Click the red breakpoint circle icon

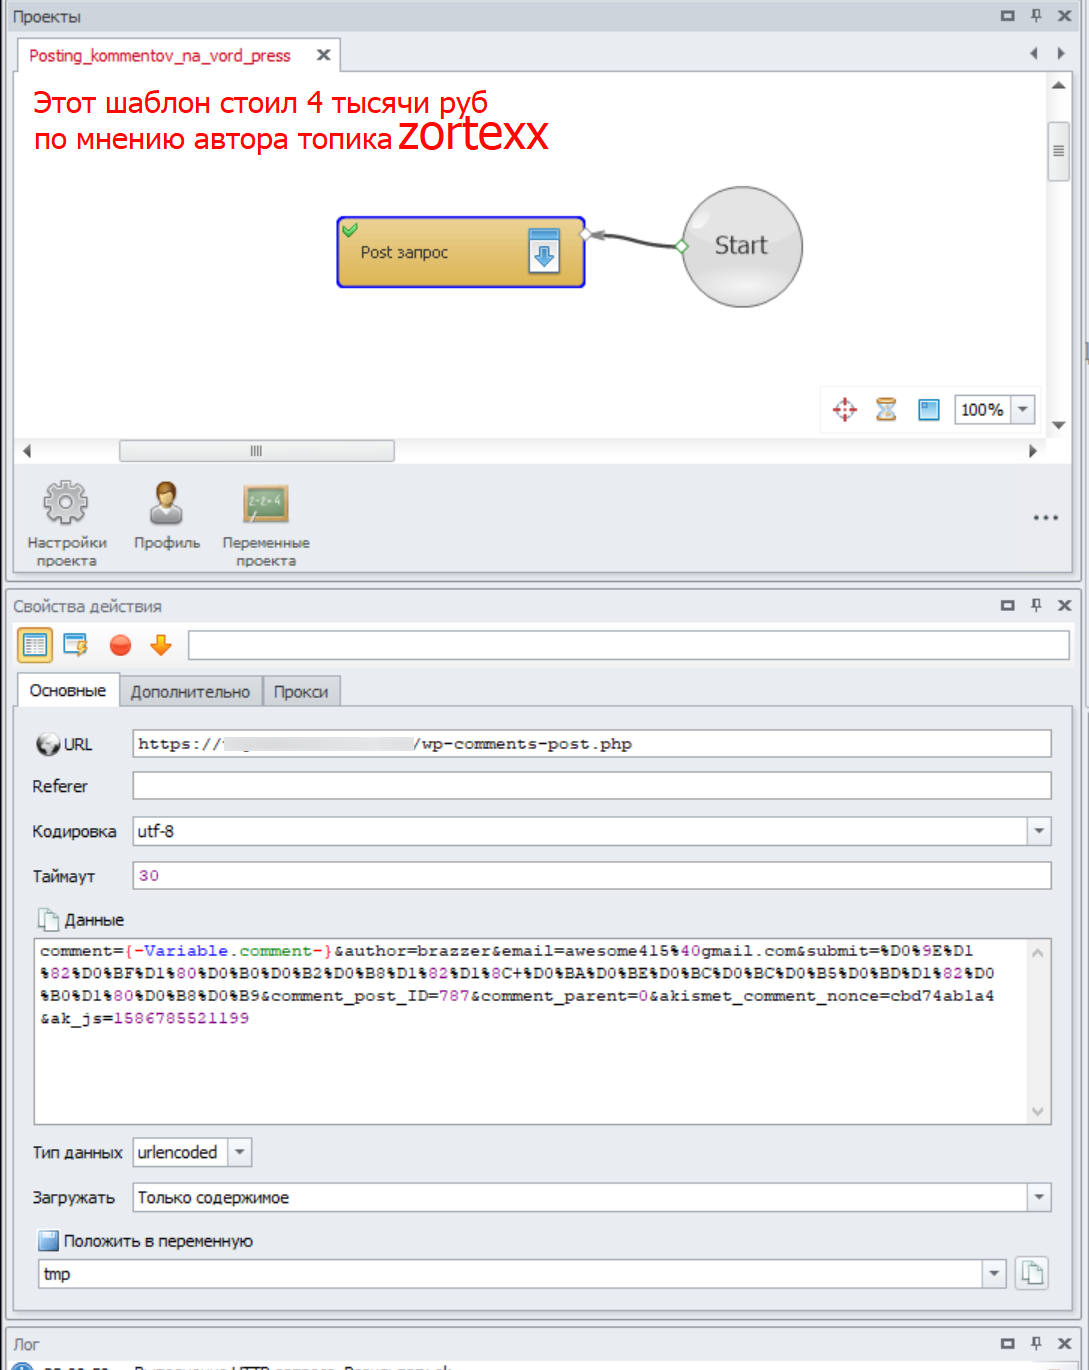(x=121, y=646)
